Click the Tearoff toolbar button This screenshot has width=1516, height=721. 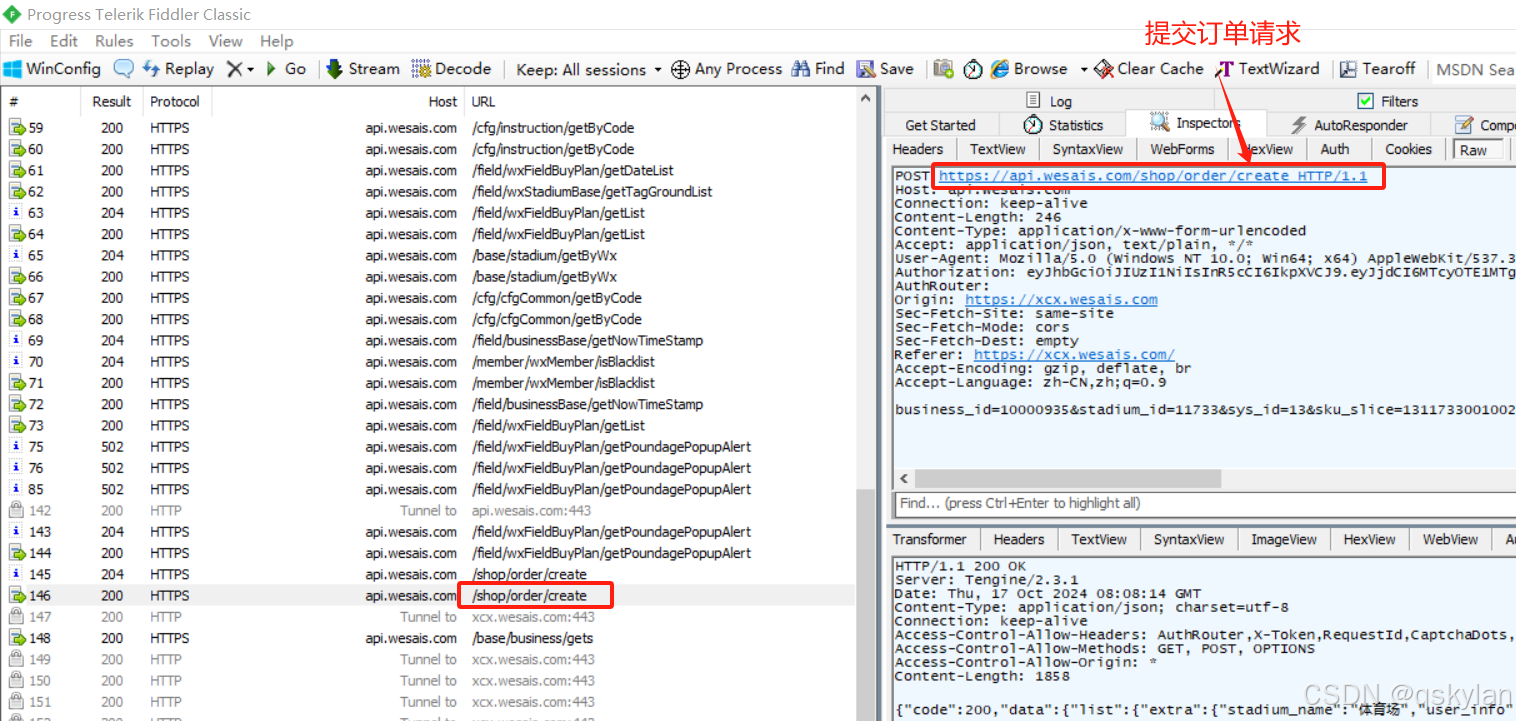[x=1377, y=69]
